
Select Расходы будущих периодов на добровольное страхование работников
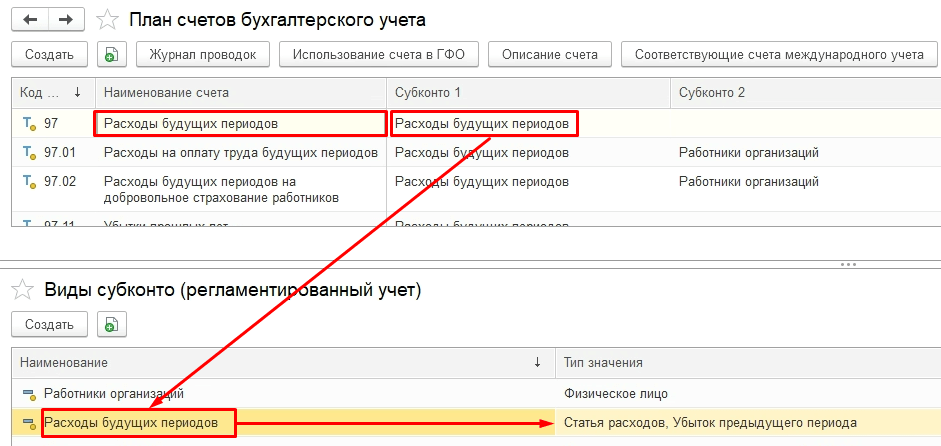pyautogui.click(x=222, y=189)
